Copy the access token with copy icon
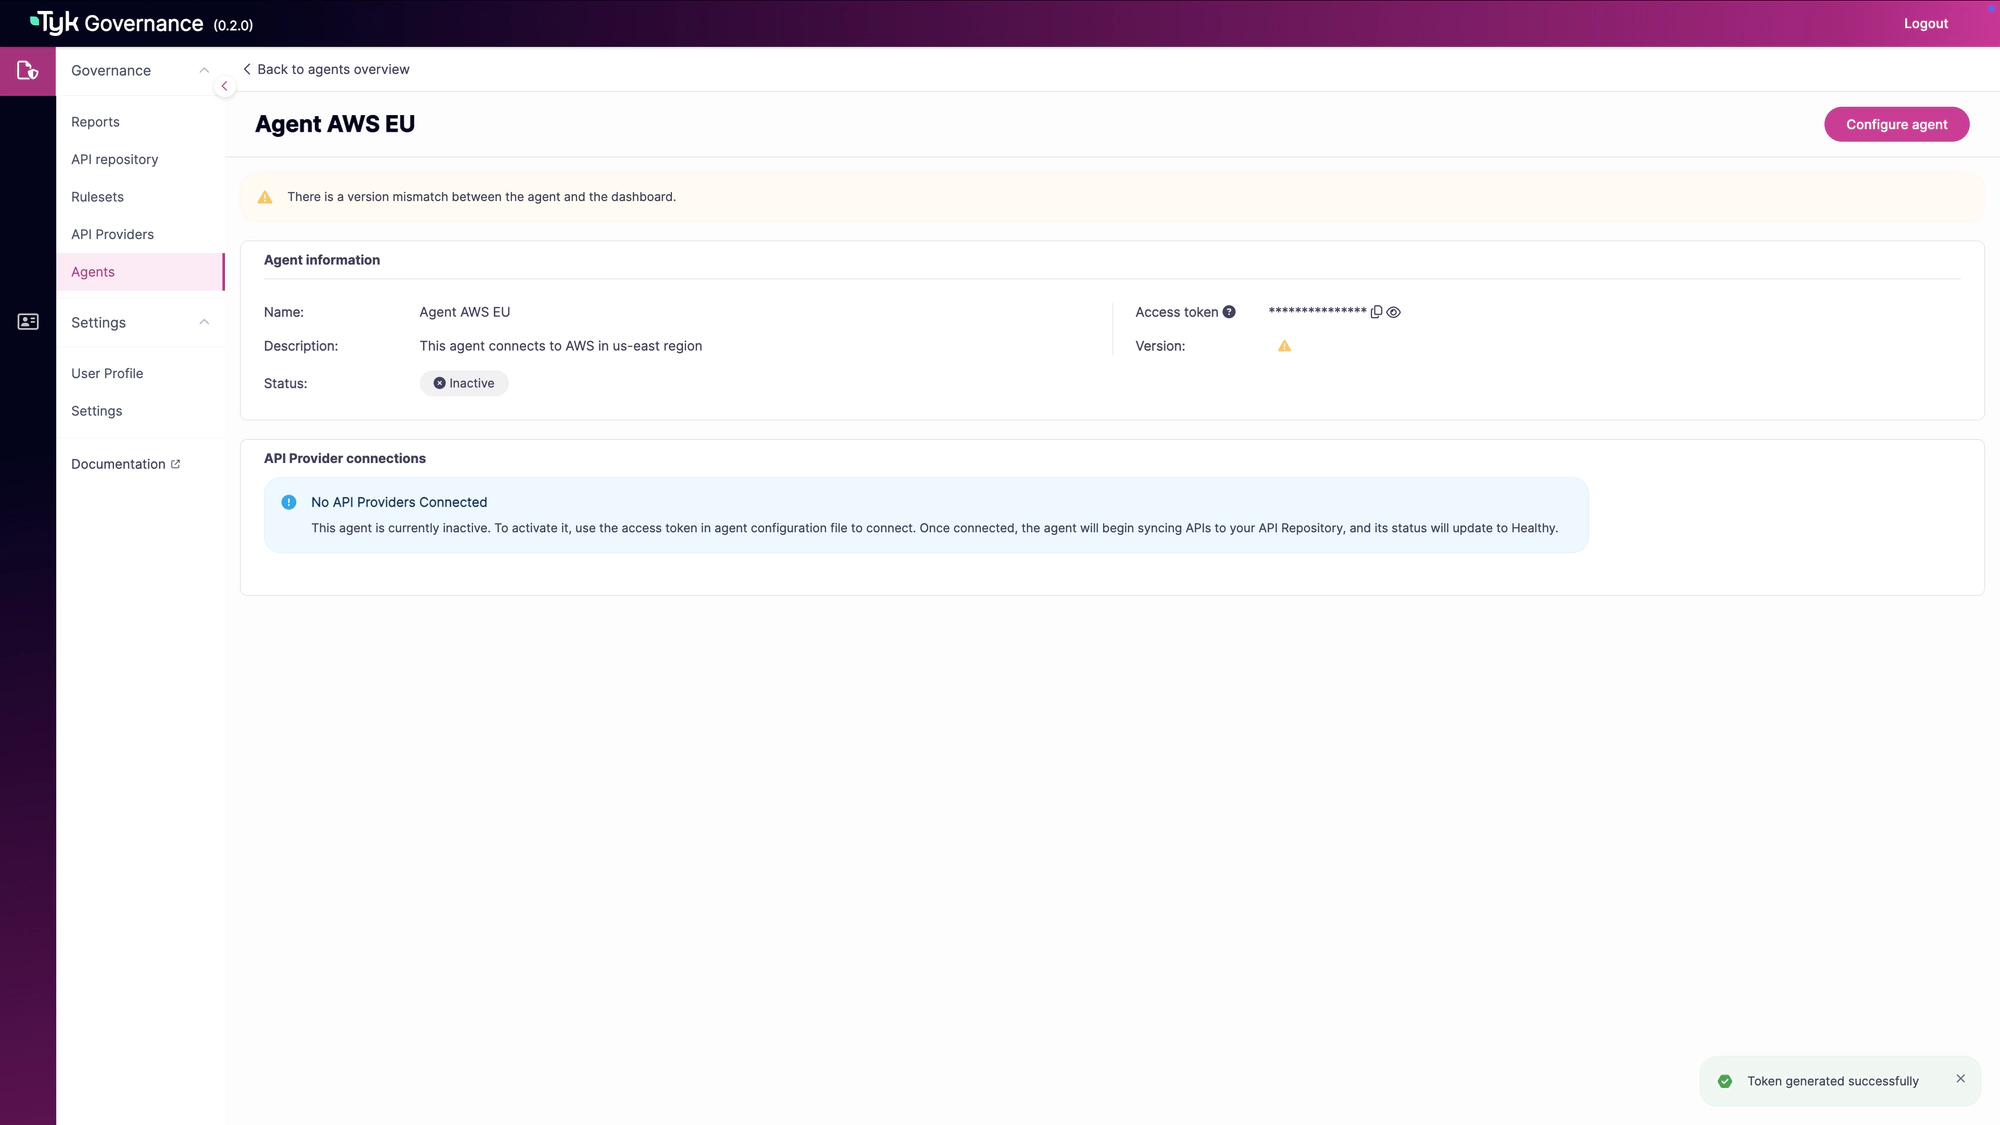Image resolution: width=2000 pixels, height=1125 pixels. coord(1376,312)
